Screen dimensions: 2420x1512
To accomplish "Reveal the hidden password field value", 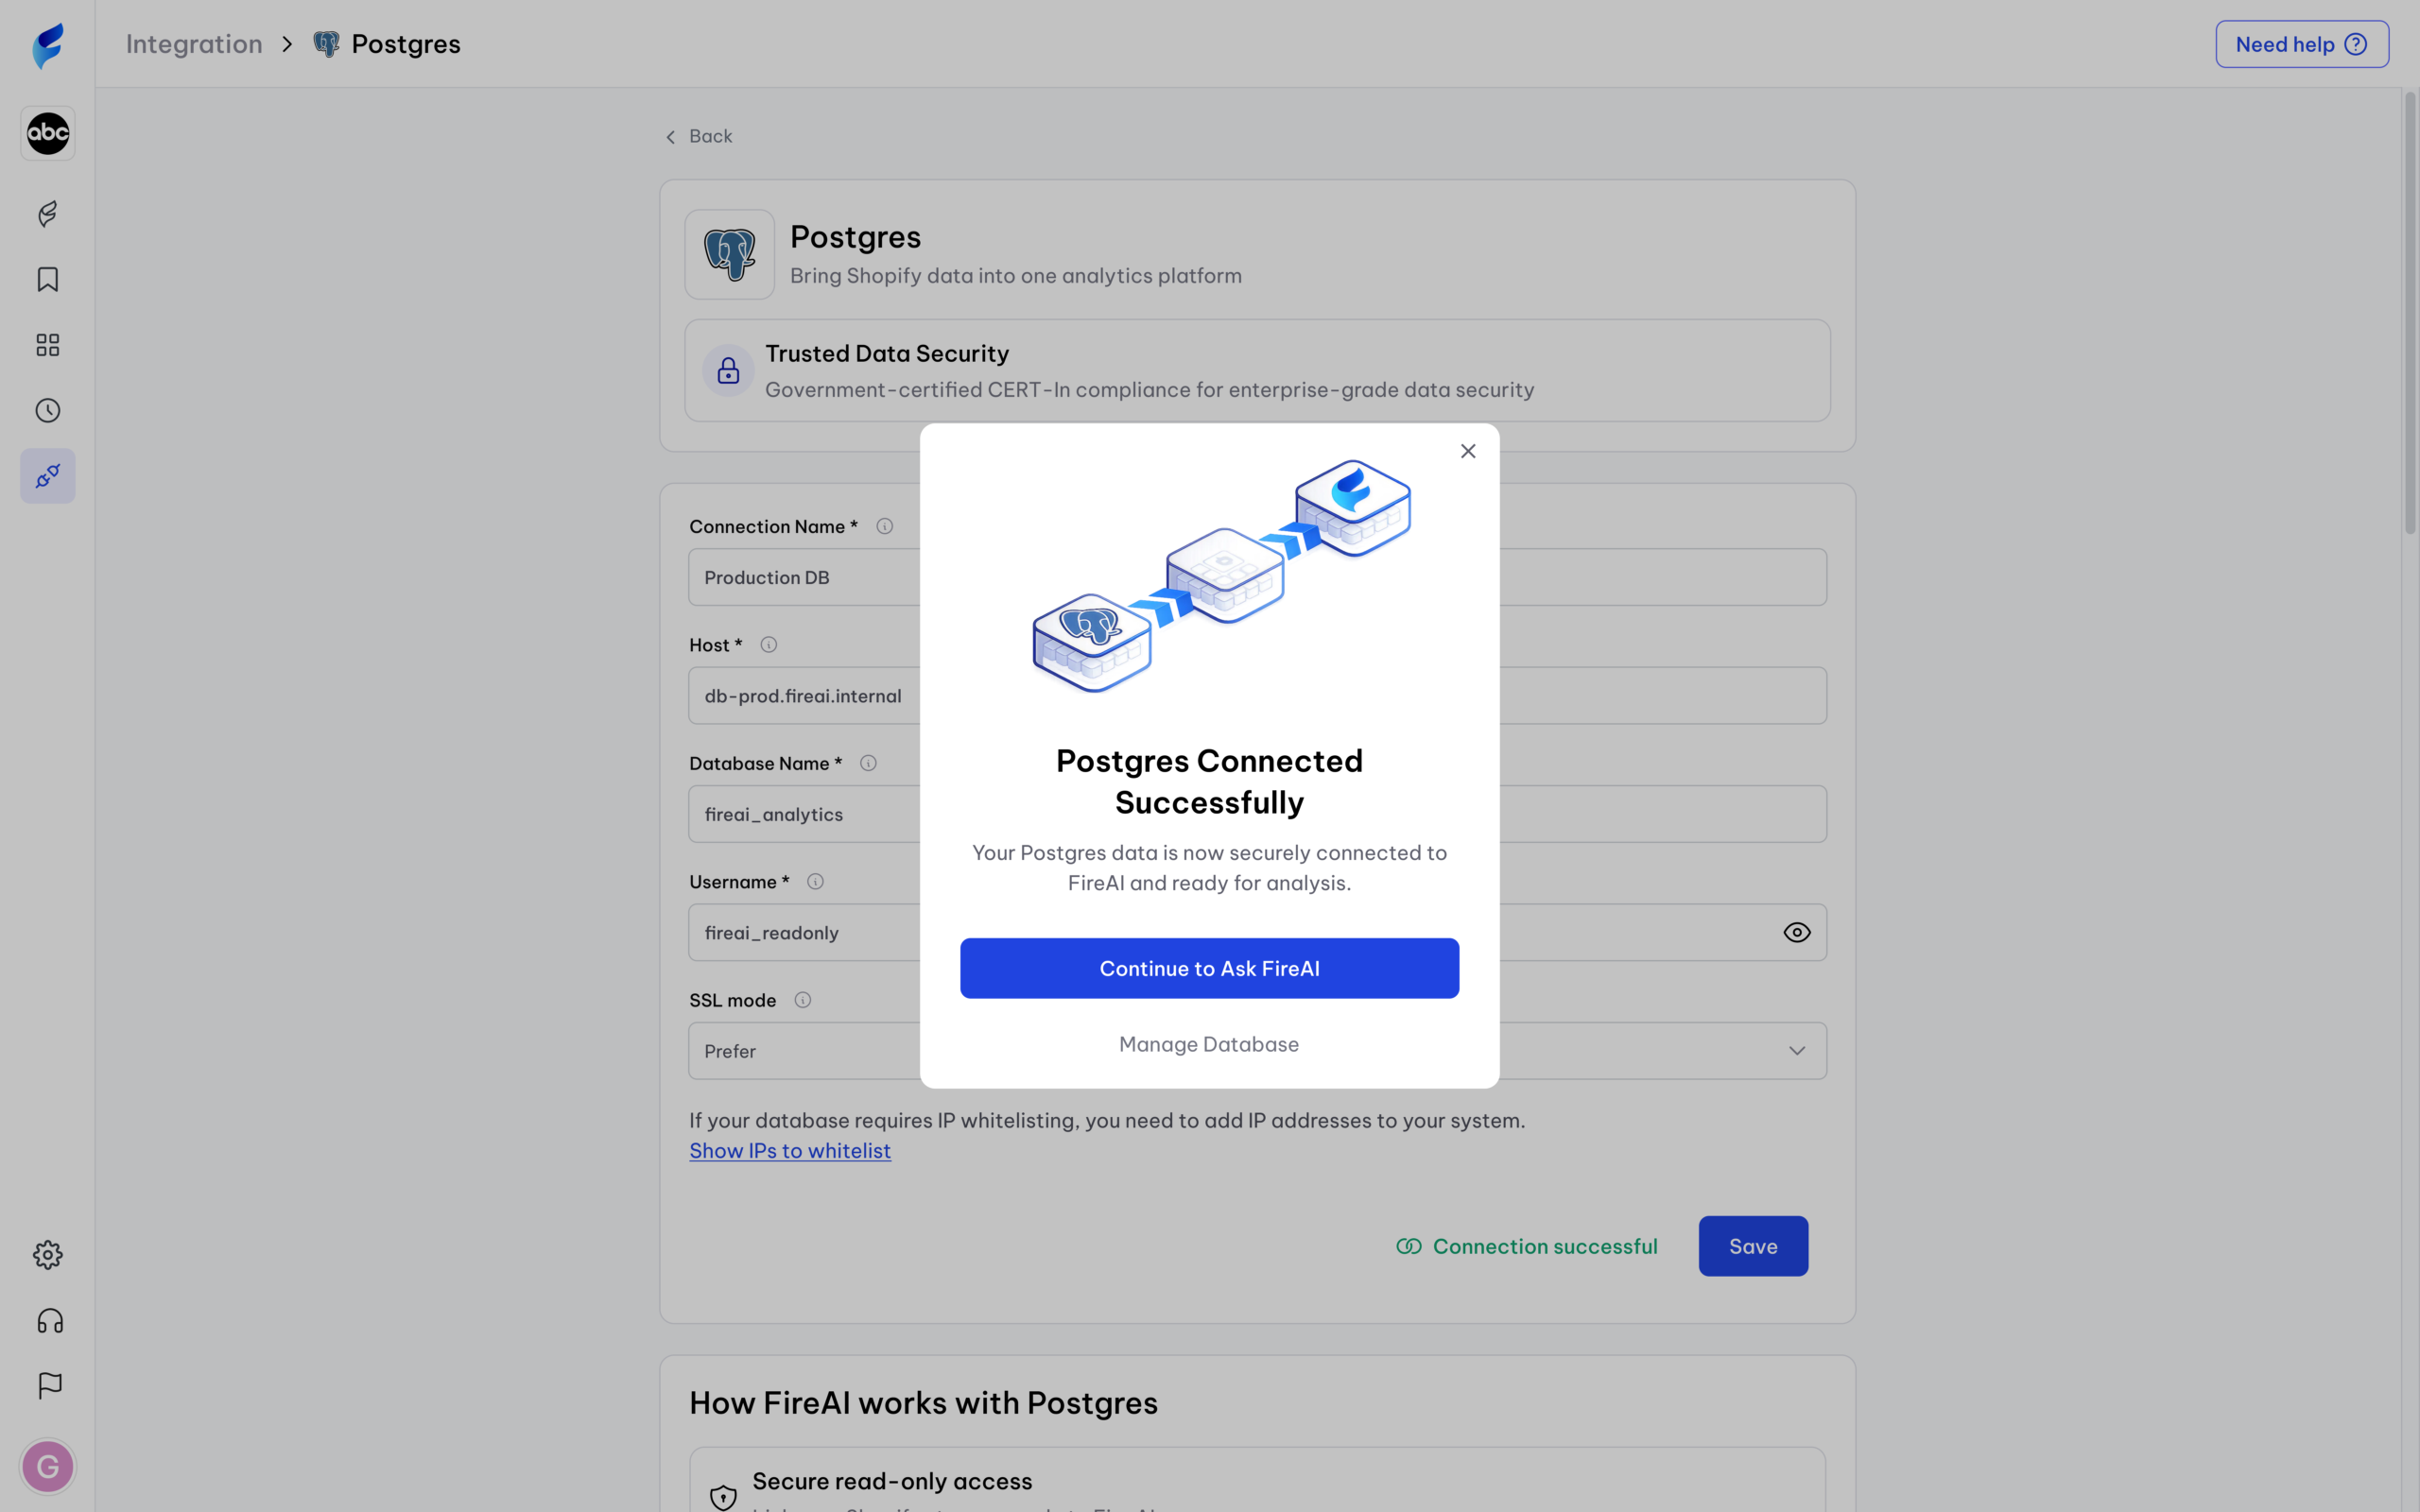I will point(1797,932).
